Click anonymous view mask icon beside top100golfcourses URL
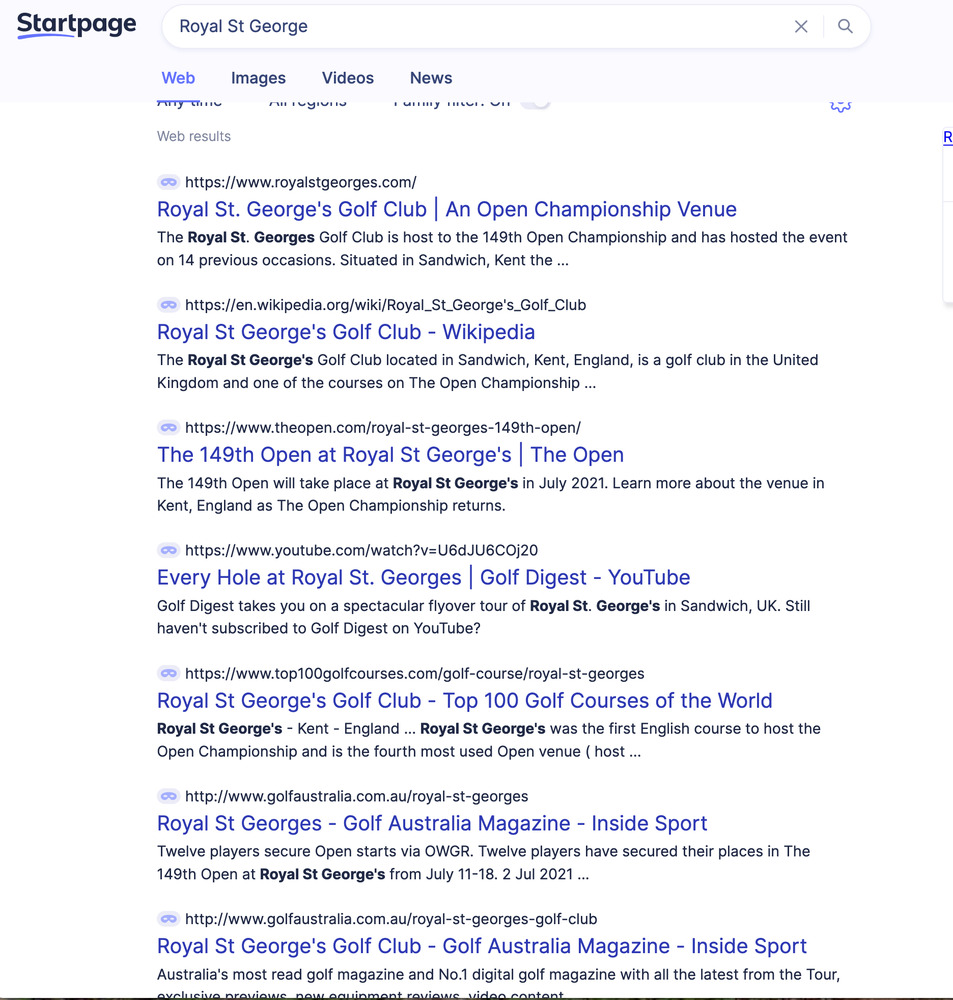The image size is (953, 1000). click(168, 674)
